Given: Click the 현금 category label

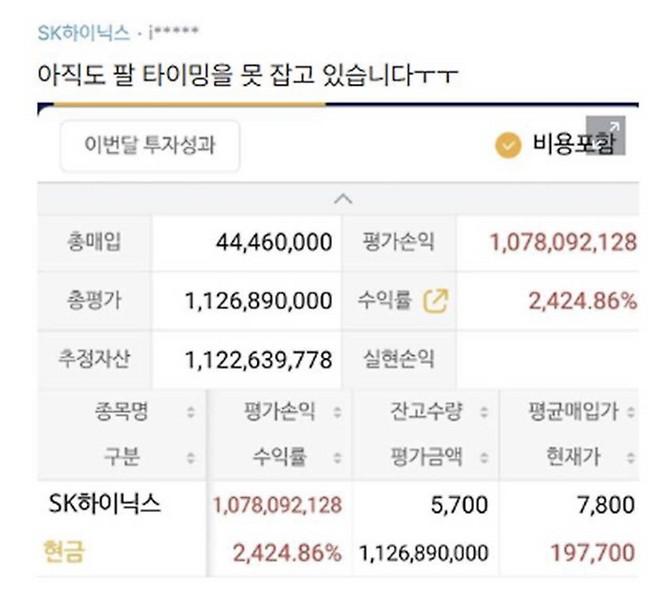Looking at the screenshot, I should coord(64,551).
